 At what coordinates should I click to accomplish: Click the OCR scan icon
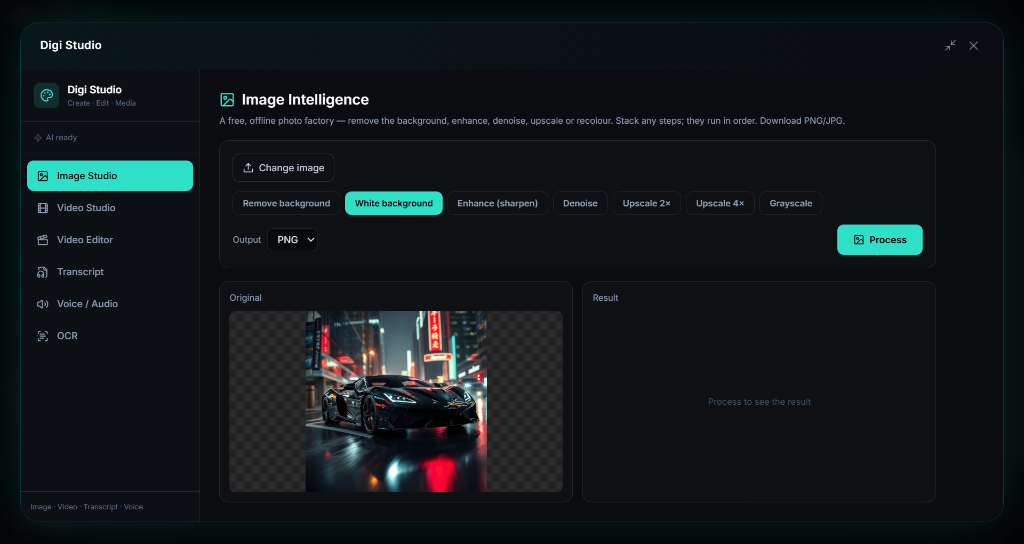pyautogui.click(x=43, y=336)
